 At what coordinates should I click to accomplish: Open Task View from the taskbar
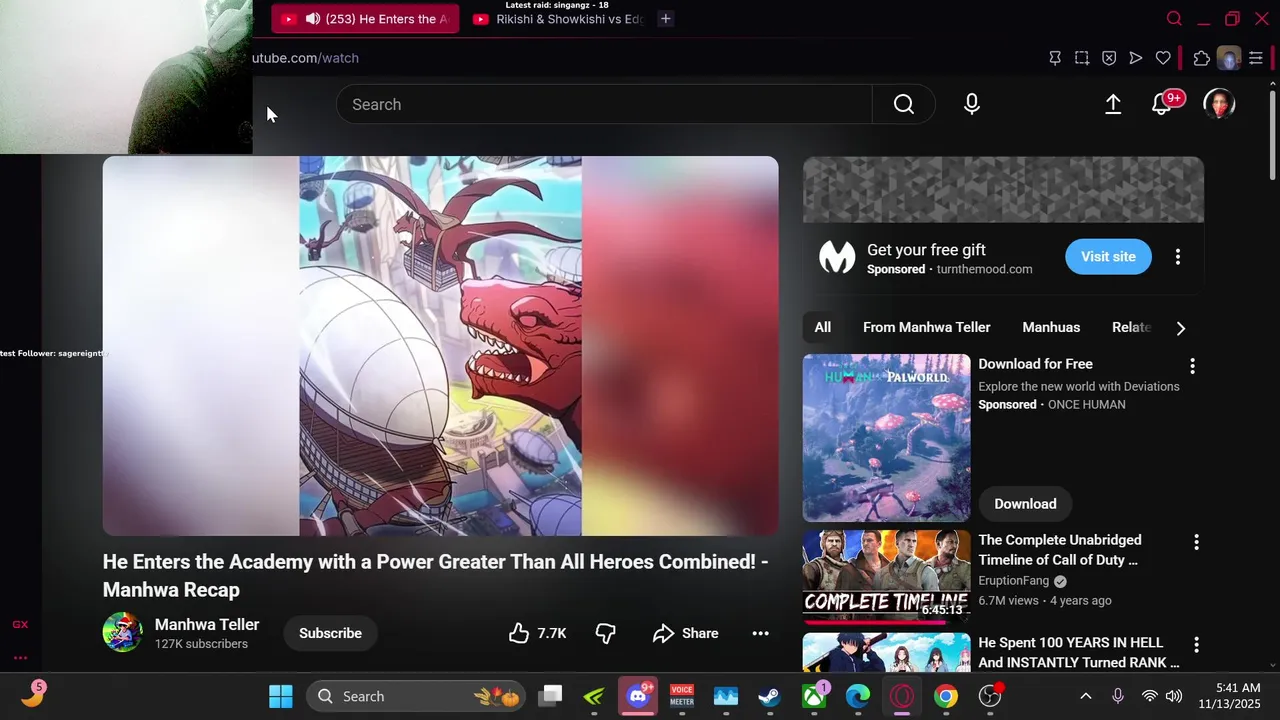click(550, 696)
